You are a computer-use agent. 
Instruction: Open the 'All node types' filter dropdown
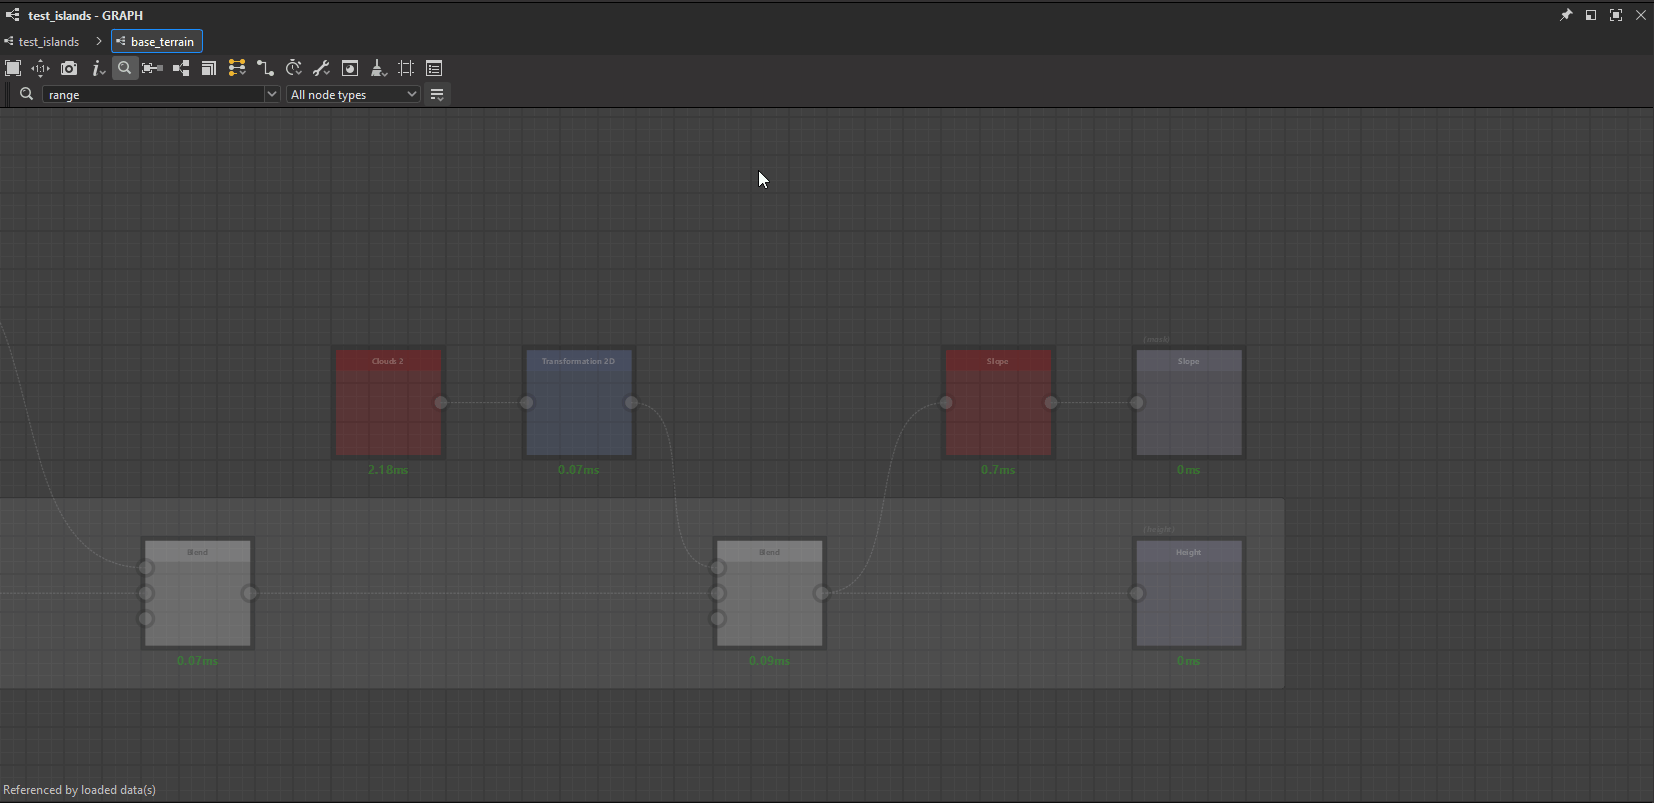(x=353, y=94)
